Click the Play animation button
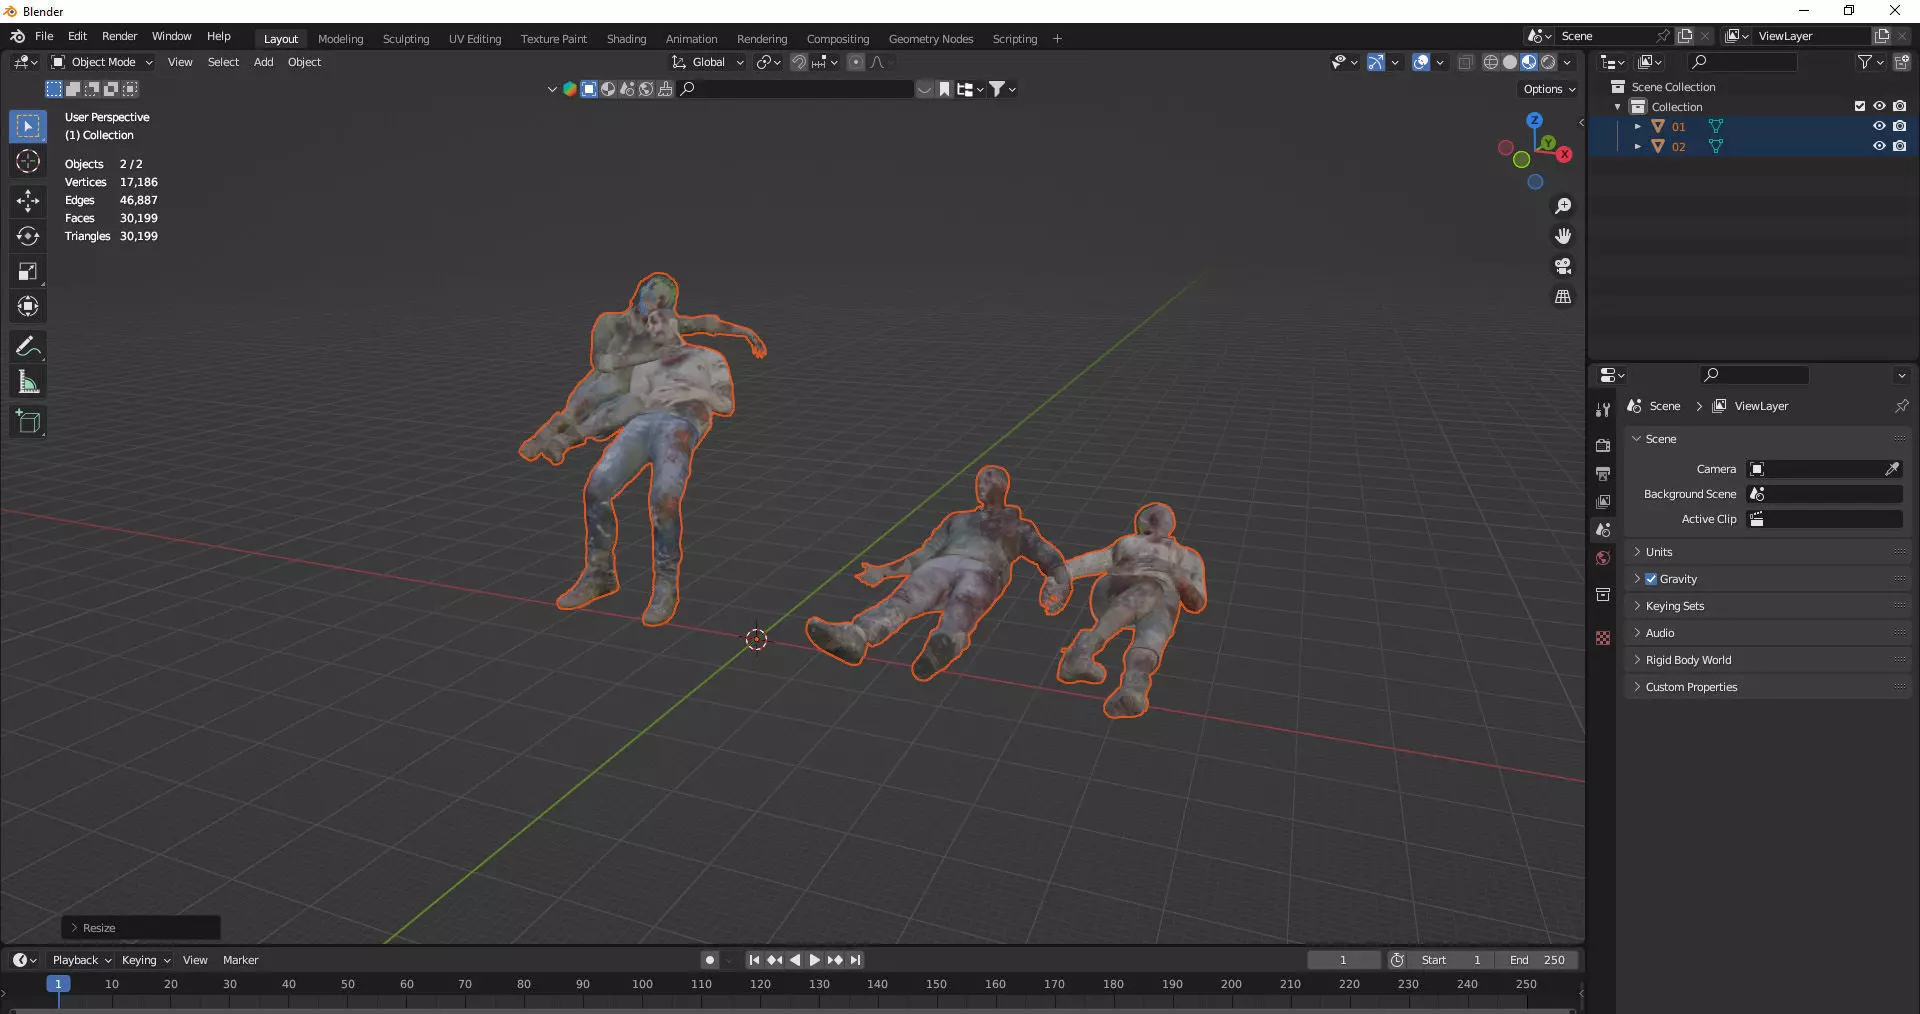This screenshot has height=1014, width=1920. point(814,960)
